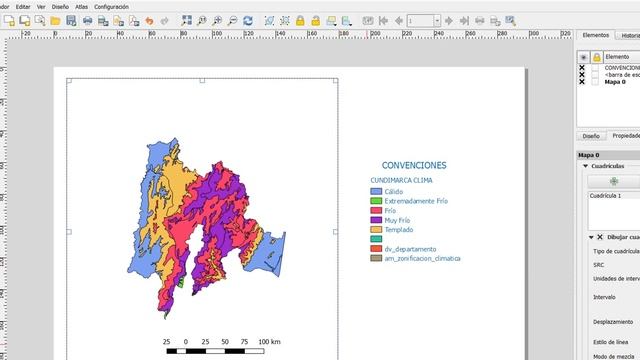Viewport: 640px width, 360px height.
Task: Click the Zoom to 100% icon
Action: pyautogui.click(x=202, y=20)
